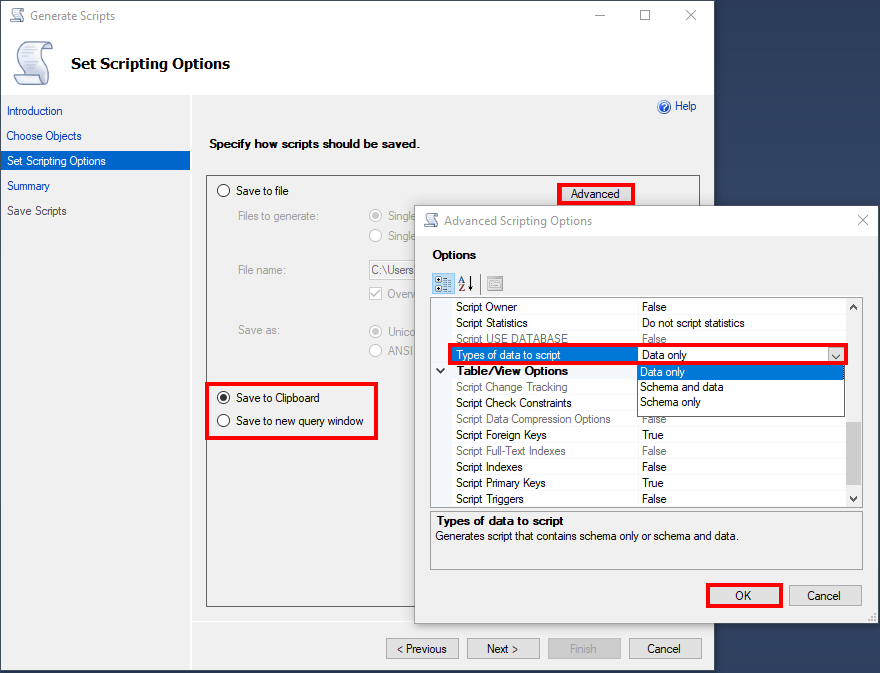The width and height of the screenshot is (880, 673).
Task: Select the Save to Clipboard option
Action: pyautogui.click(x=224, y=398)
